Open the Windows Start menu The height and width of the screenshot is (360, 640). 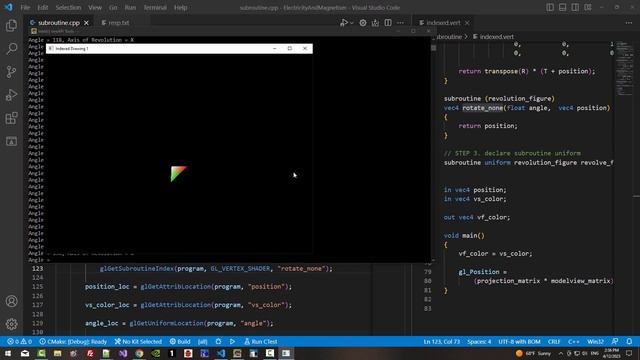(8, 353)
